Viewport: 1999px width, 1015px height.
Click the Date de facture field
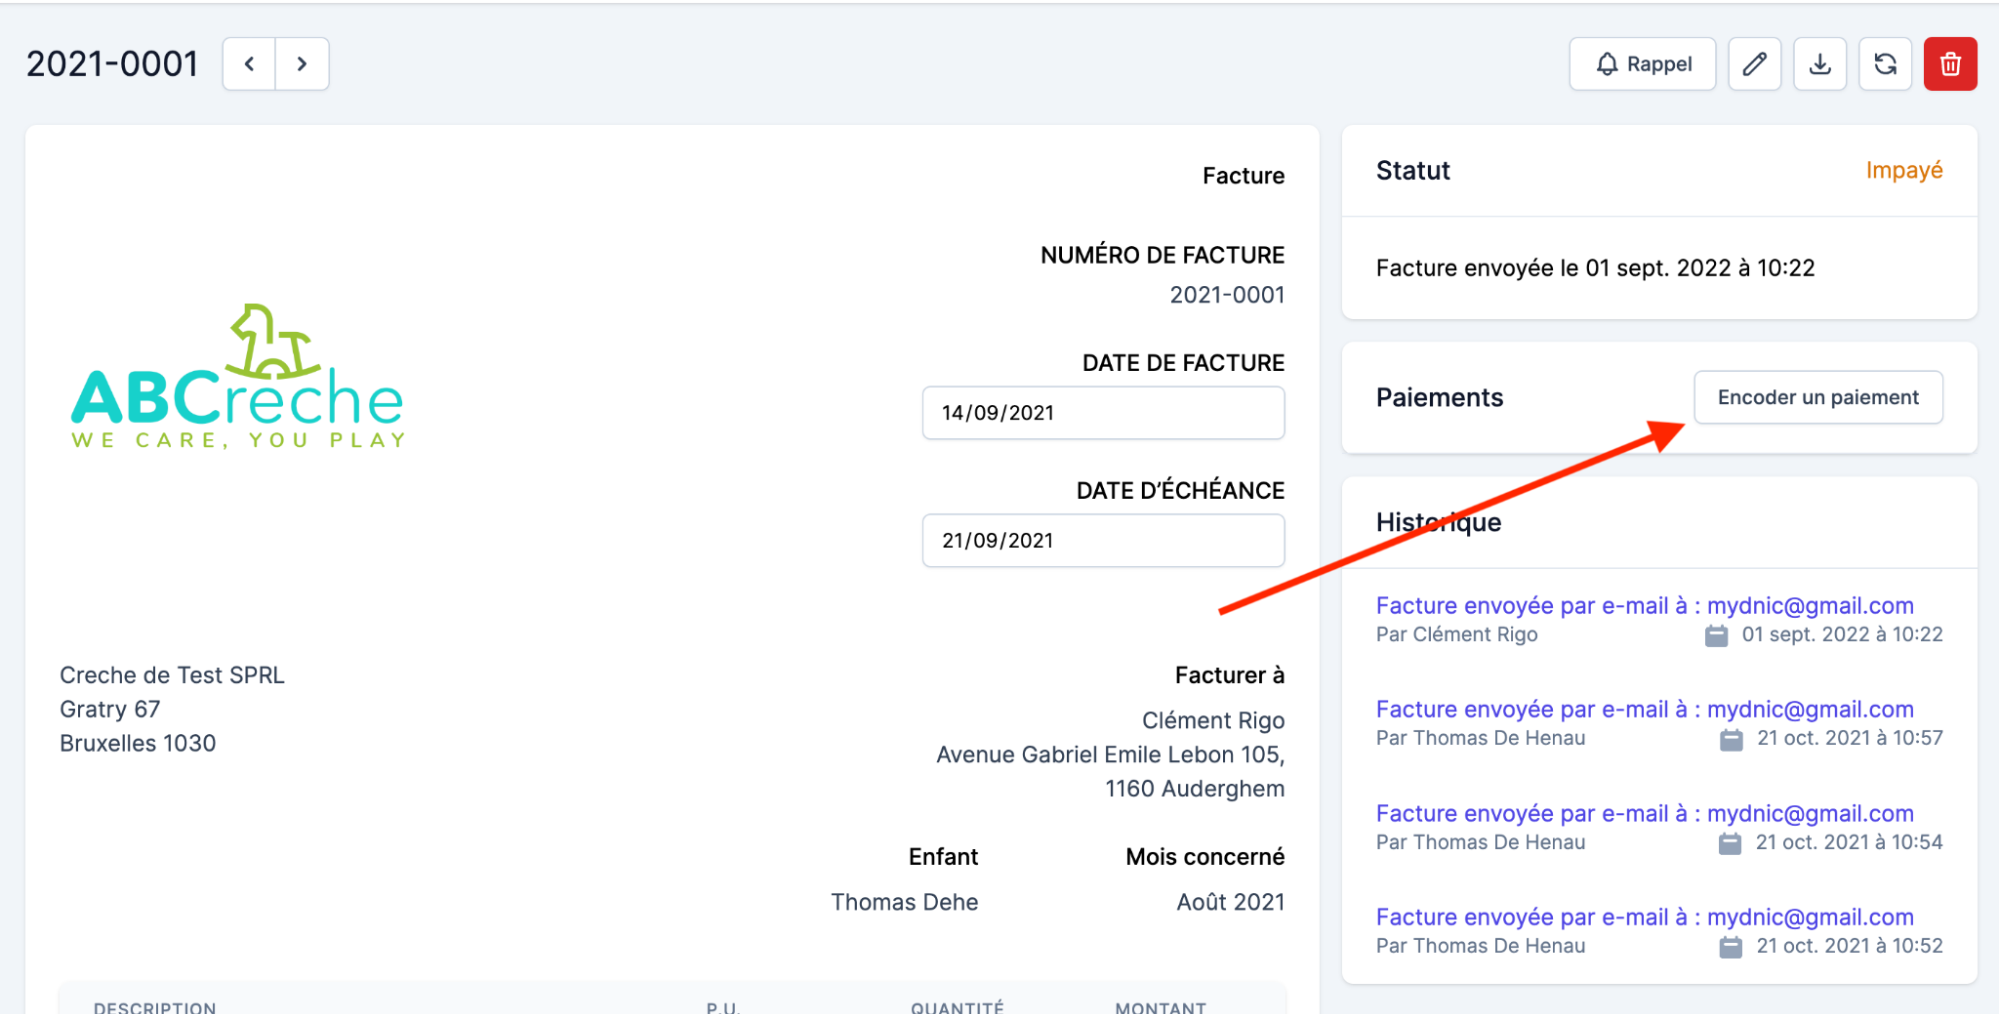click(1102, 413)
